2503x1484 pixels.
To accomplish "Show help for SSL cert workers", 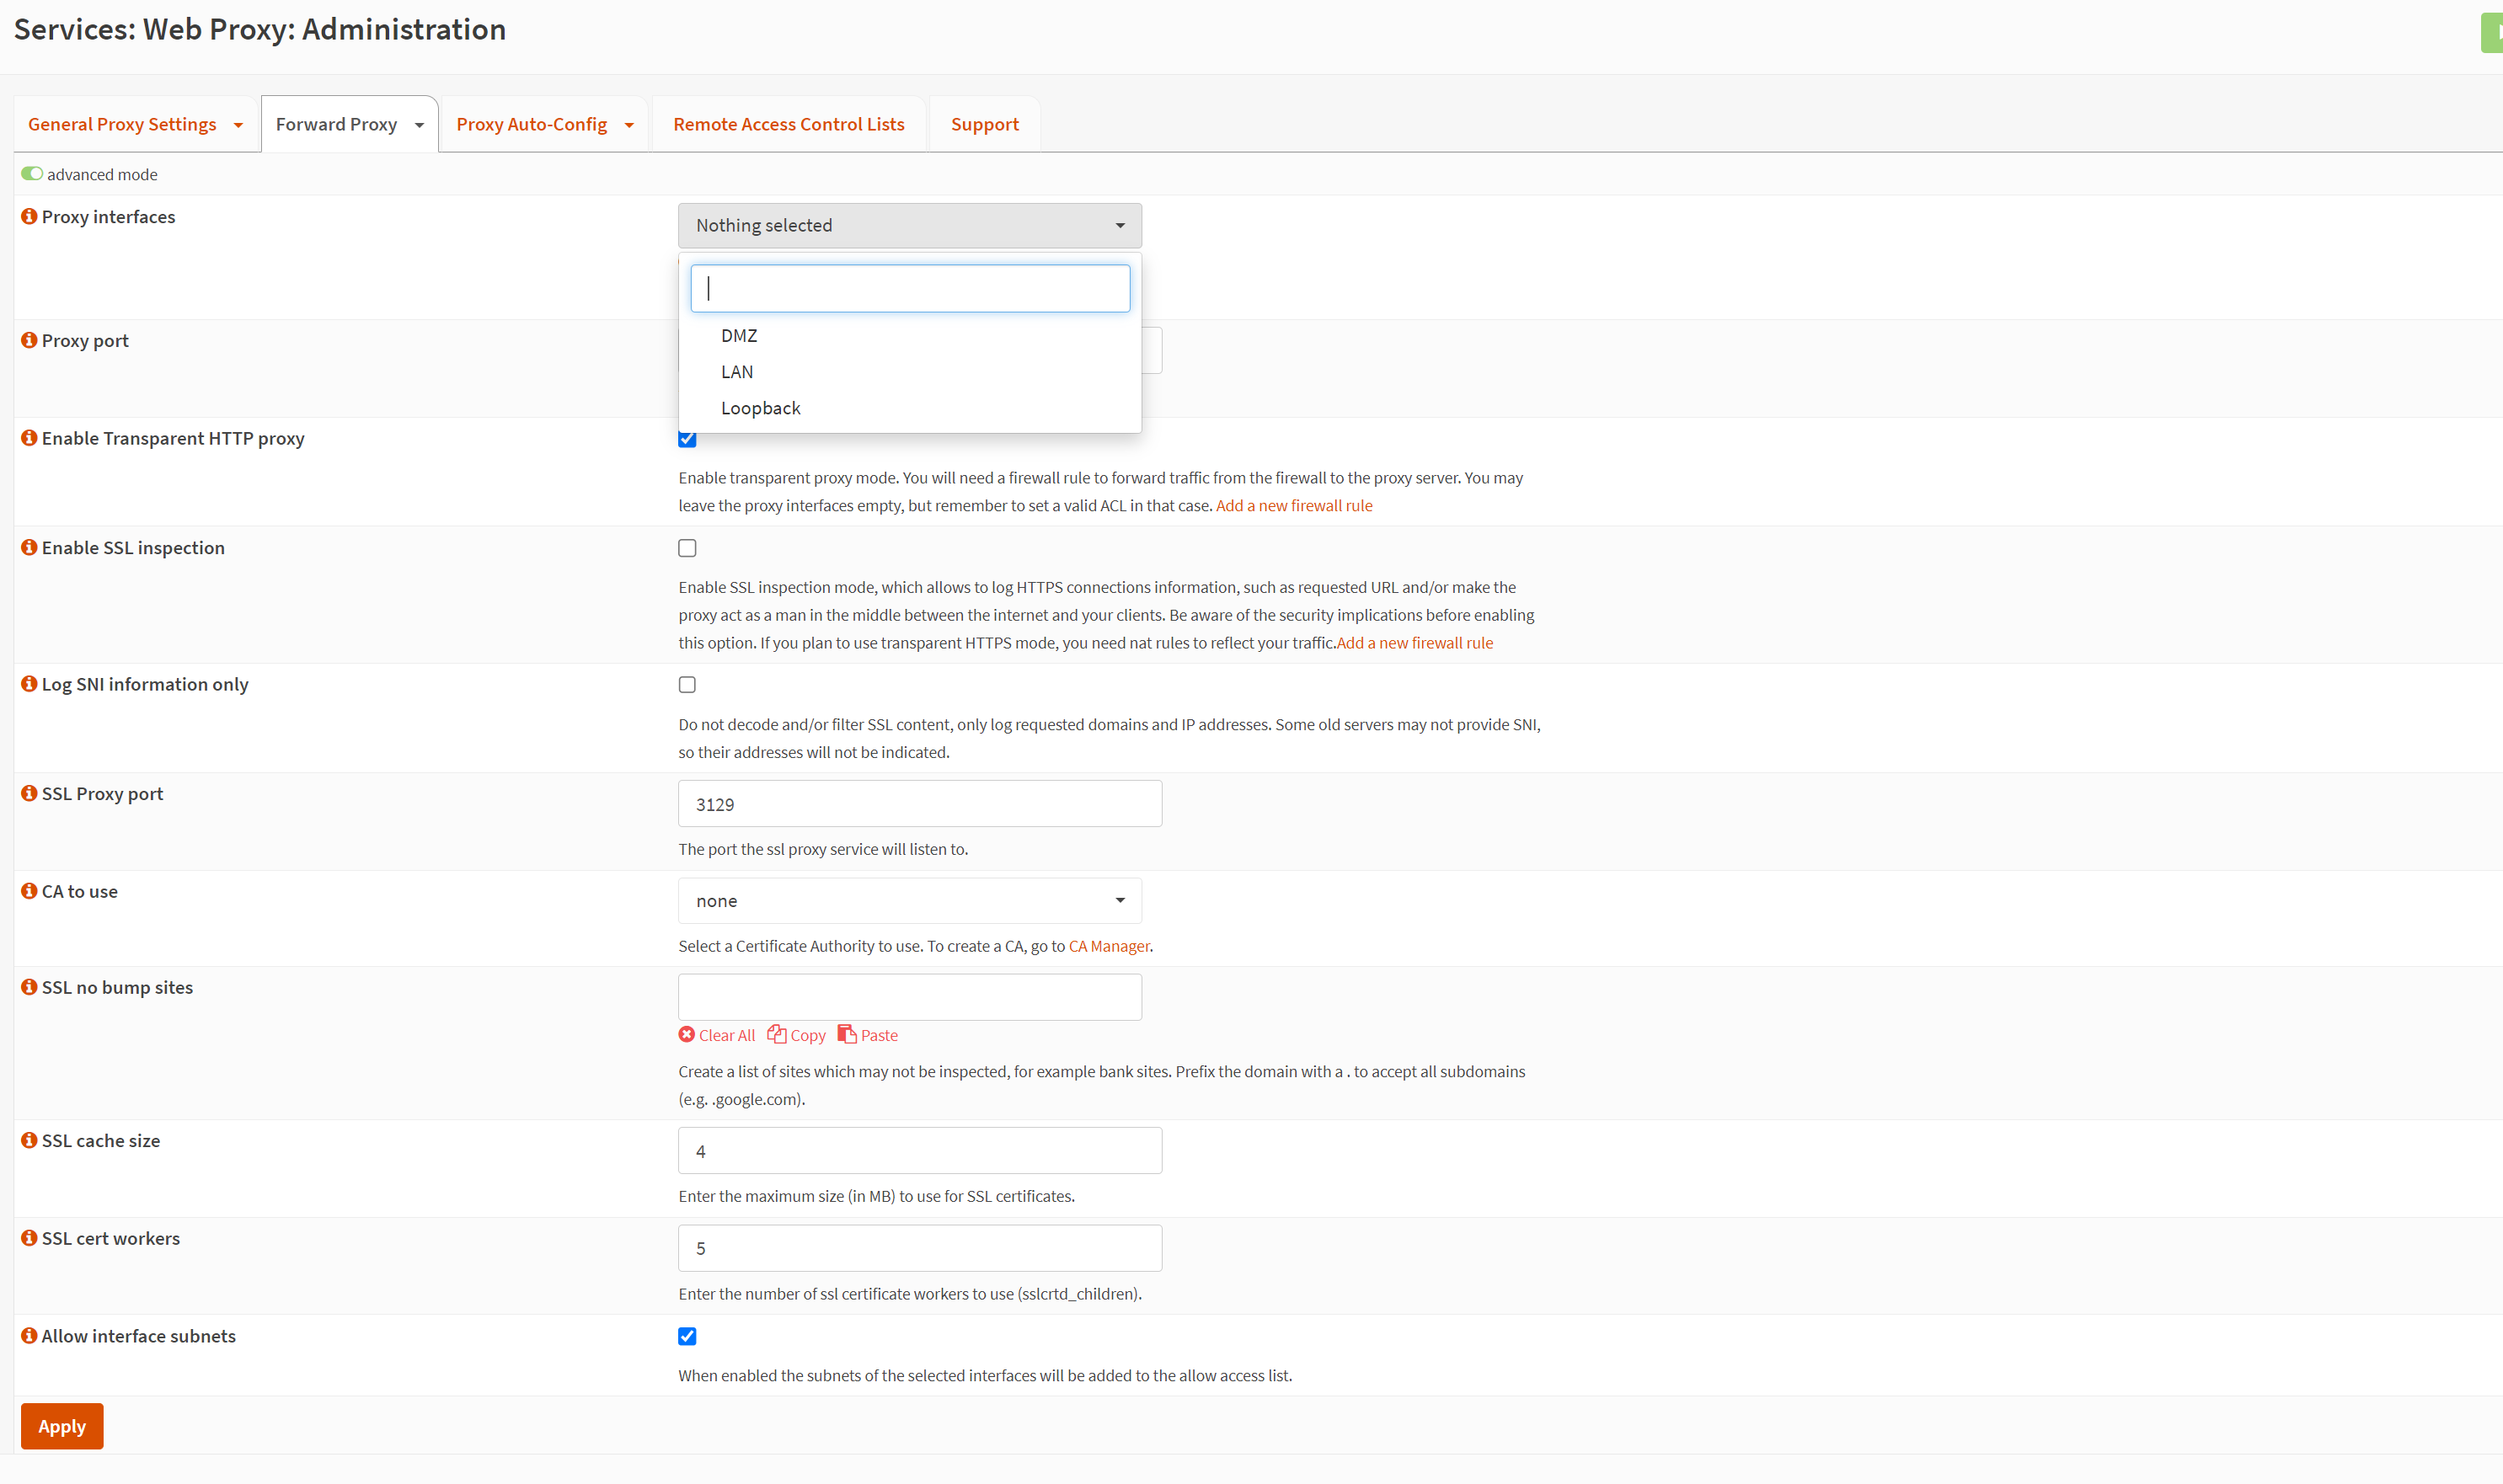I will coord(29,1238).
